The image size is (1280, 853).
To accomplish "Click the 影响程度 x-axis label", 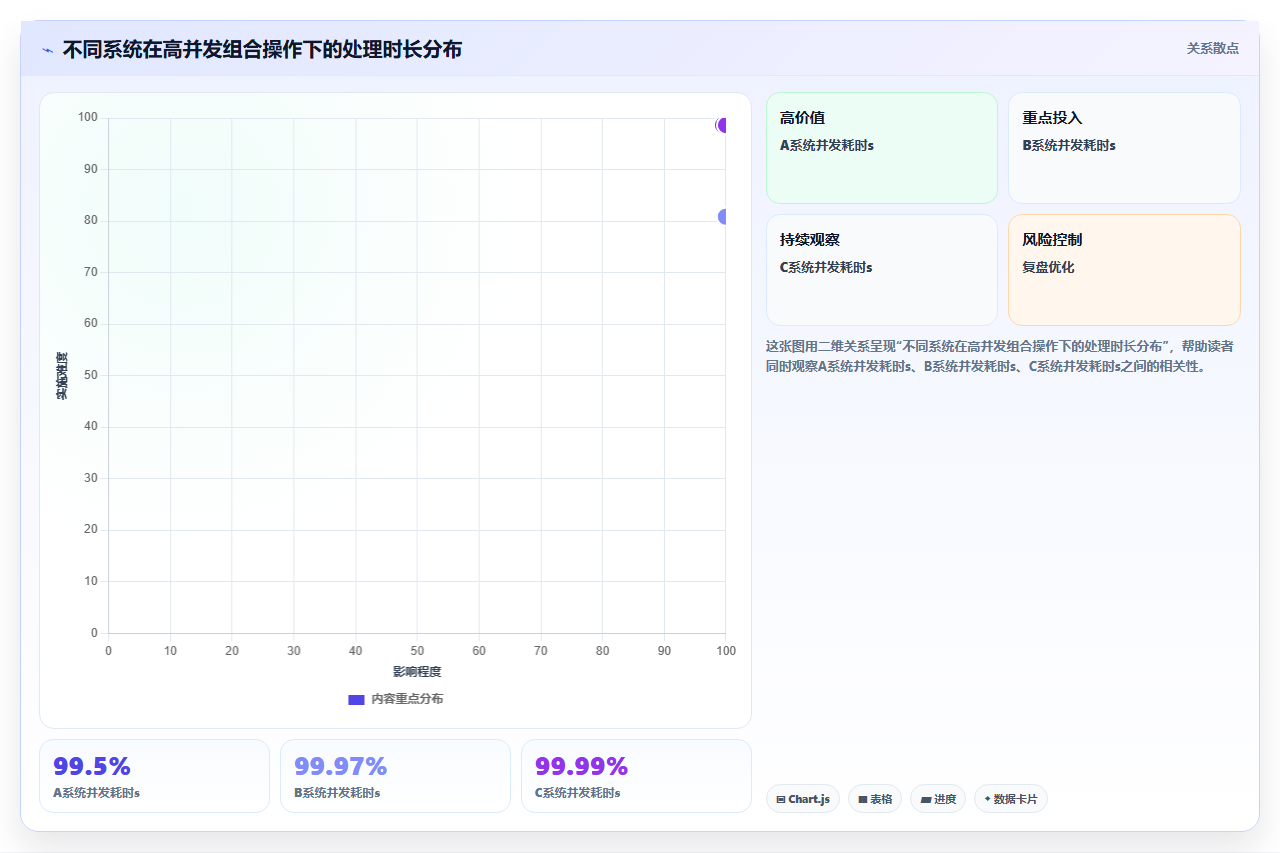I will point(417,672).
